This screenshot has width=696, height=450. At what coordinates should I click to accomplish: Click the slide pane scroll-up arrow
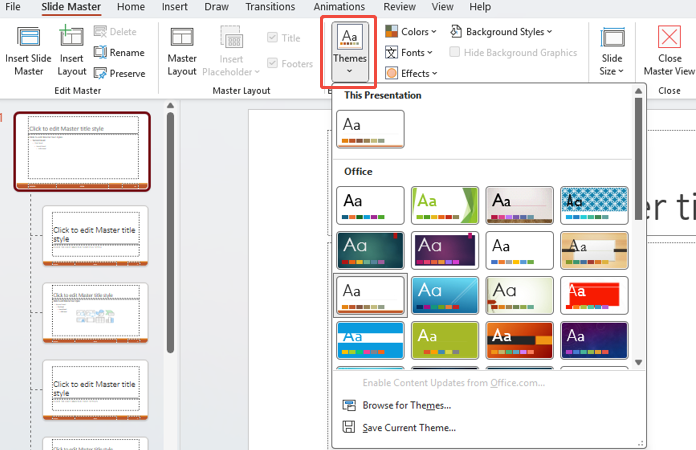170,106
